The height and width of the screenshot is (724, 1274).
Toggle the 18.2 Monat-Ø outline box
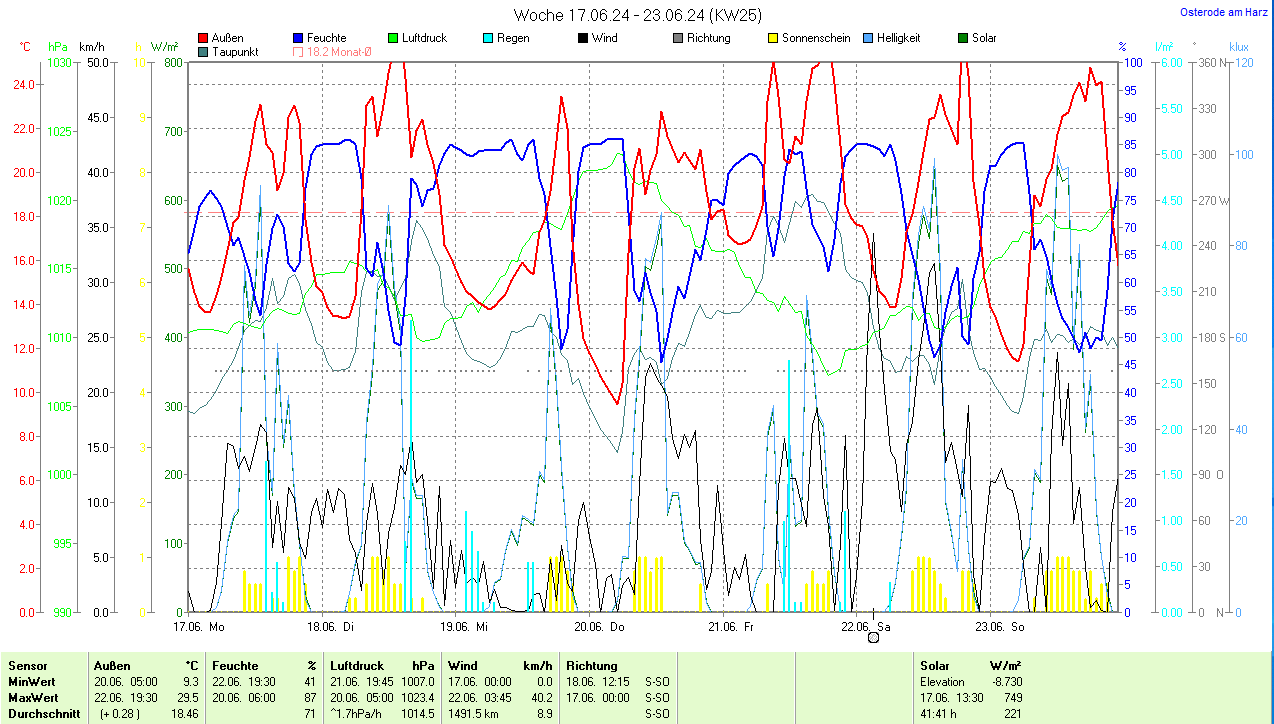tap(299, 52)
